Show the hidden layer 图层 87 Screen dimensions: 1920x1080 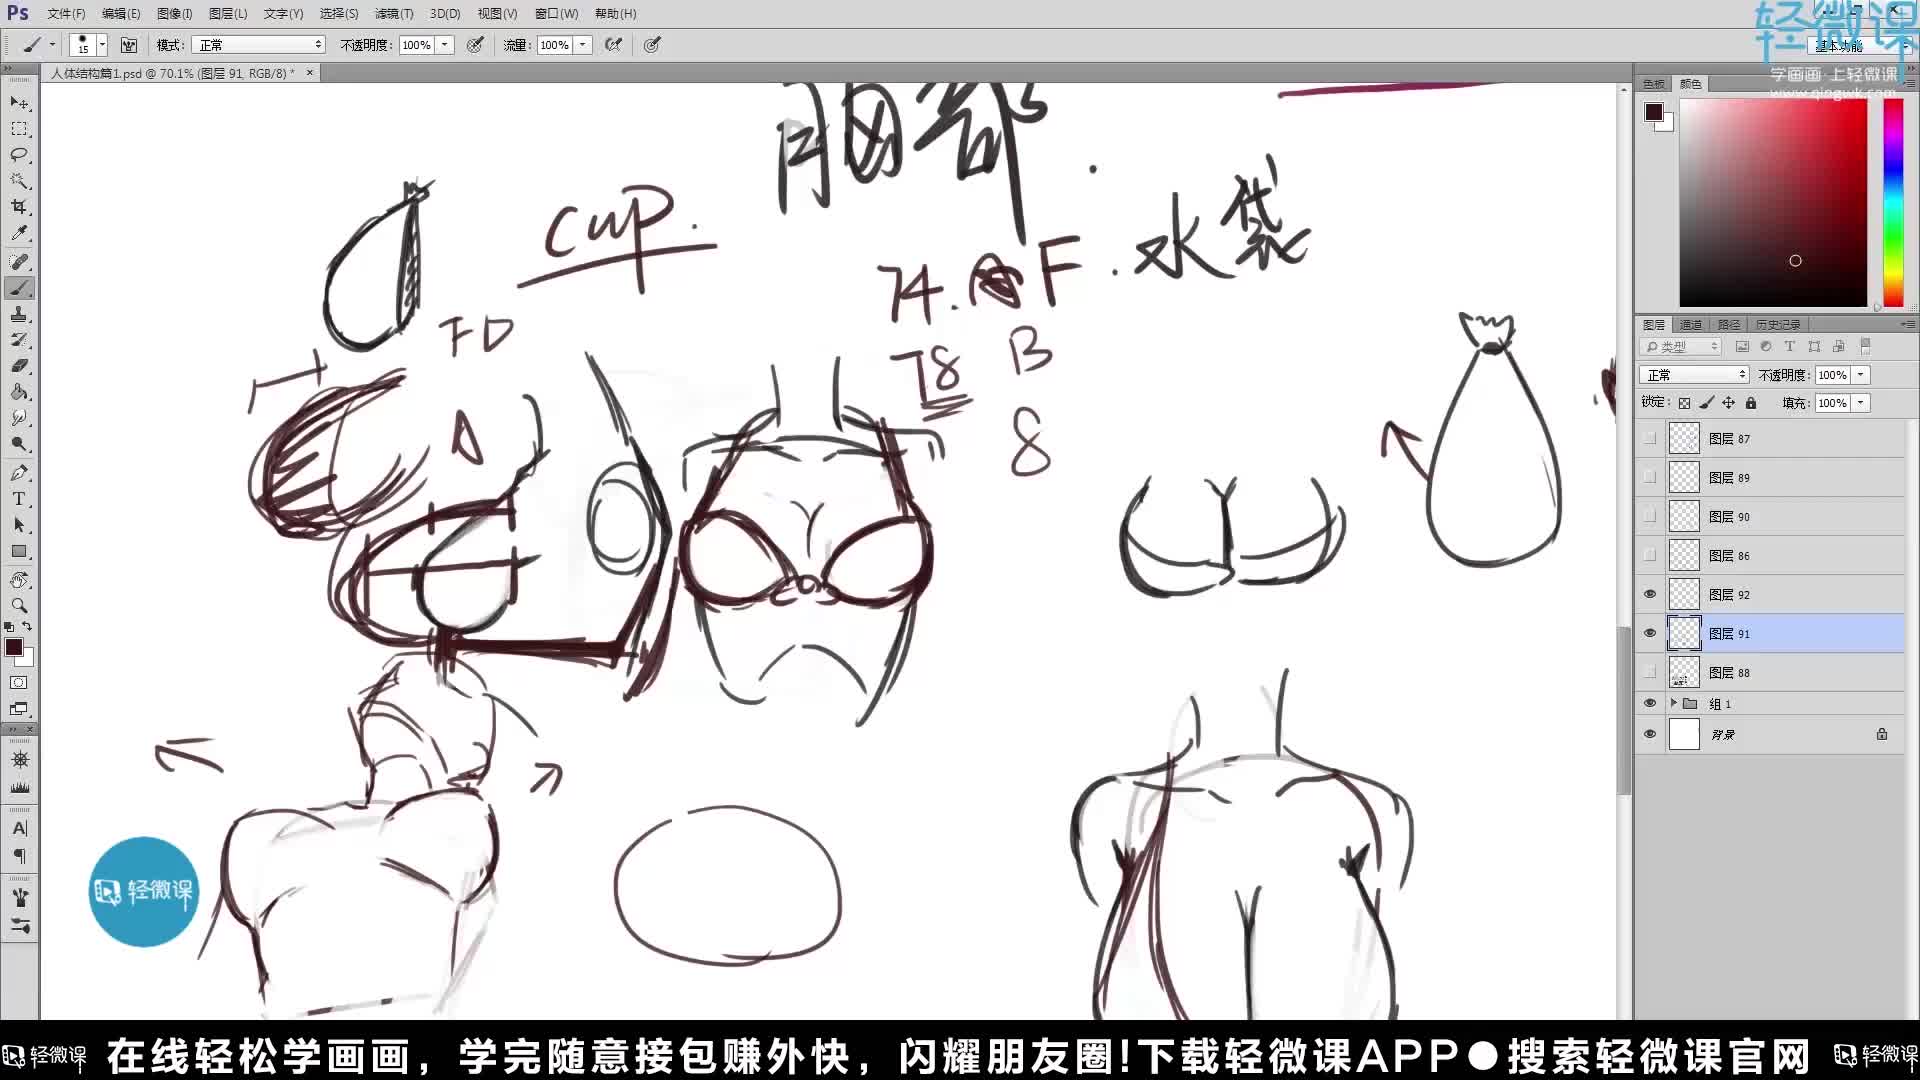coord(1650,438)
